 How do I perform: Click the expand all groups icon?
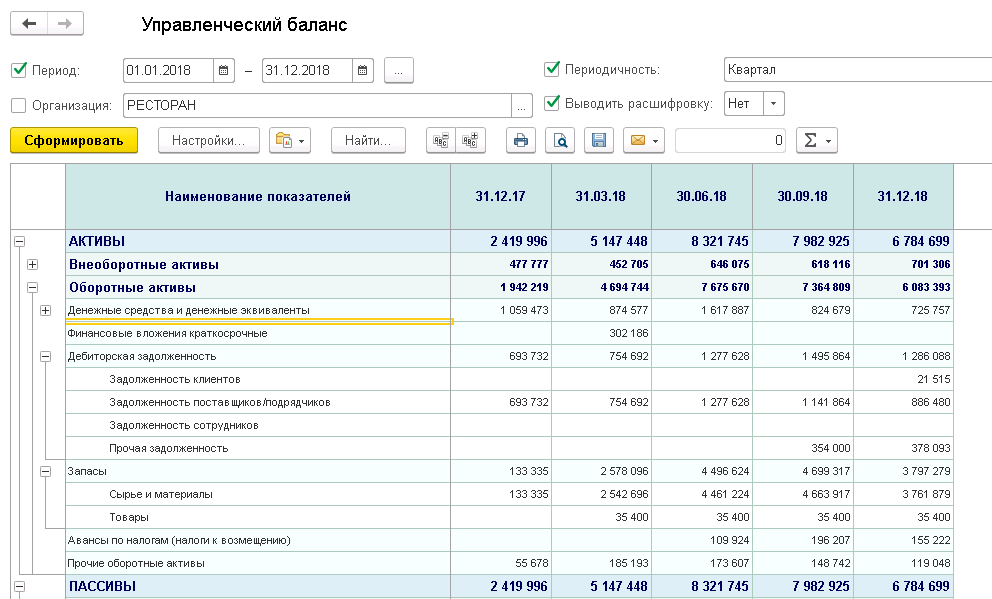(470, 141)
